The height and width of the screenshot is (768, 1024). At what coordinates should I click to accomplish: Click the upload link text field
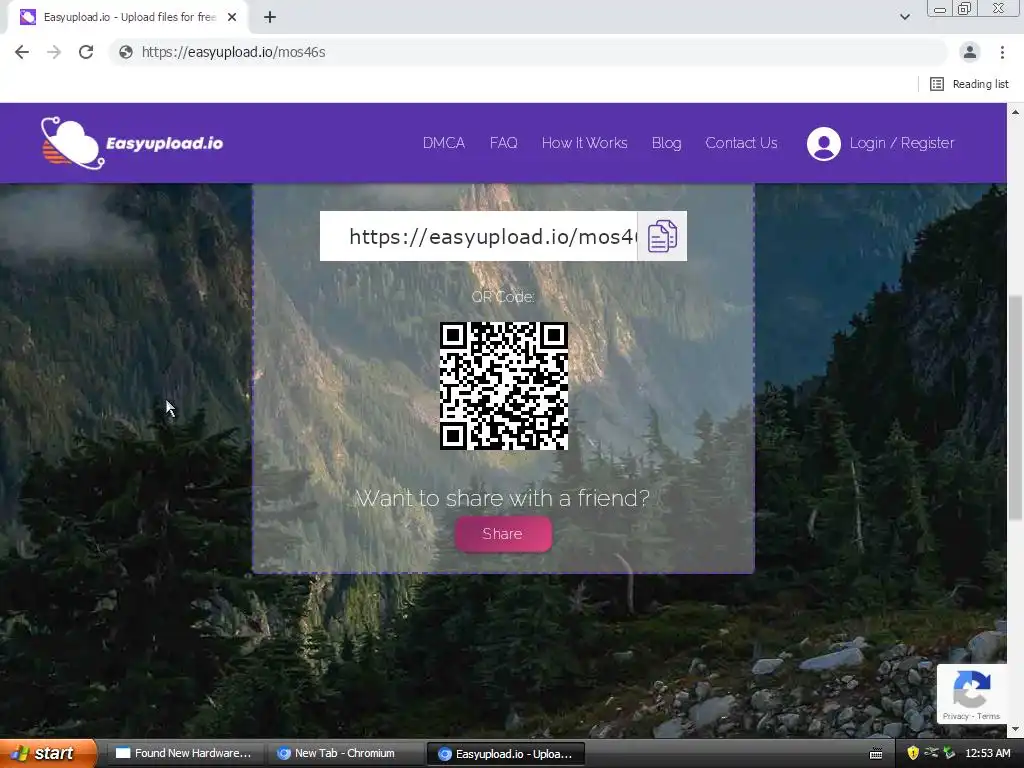[x=479, y=236]
